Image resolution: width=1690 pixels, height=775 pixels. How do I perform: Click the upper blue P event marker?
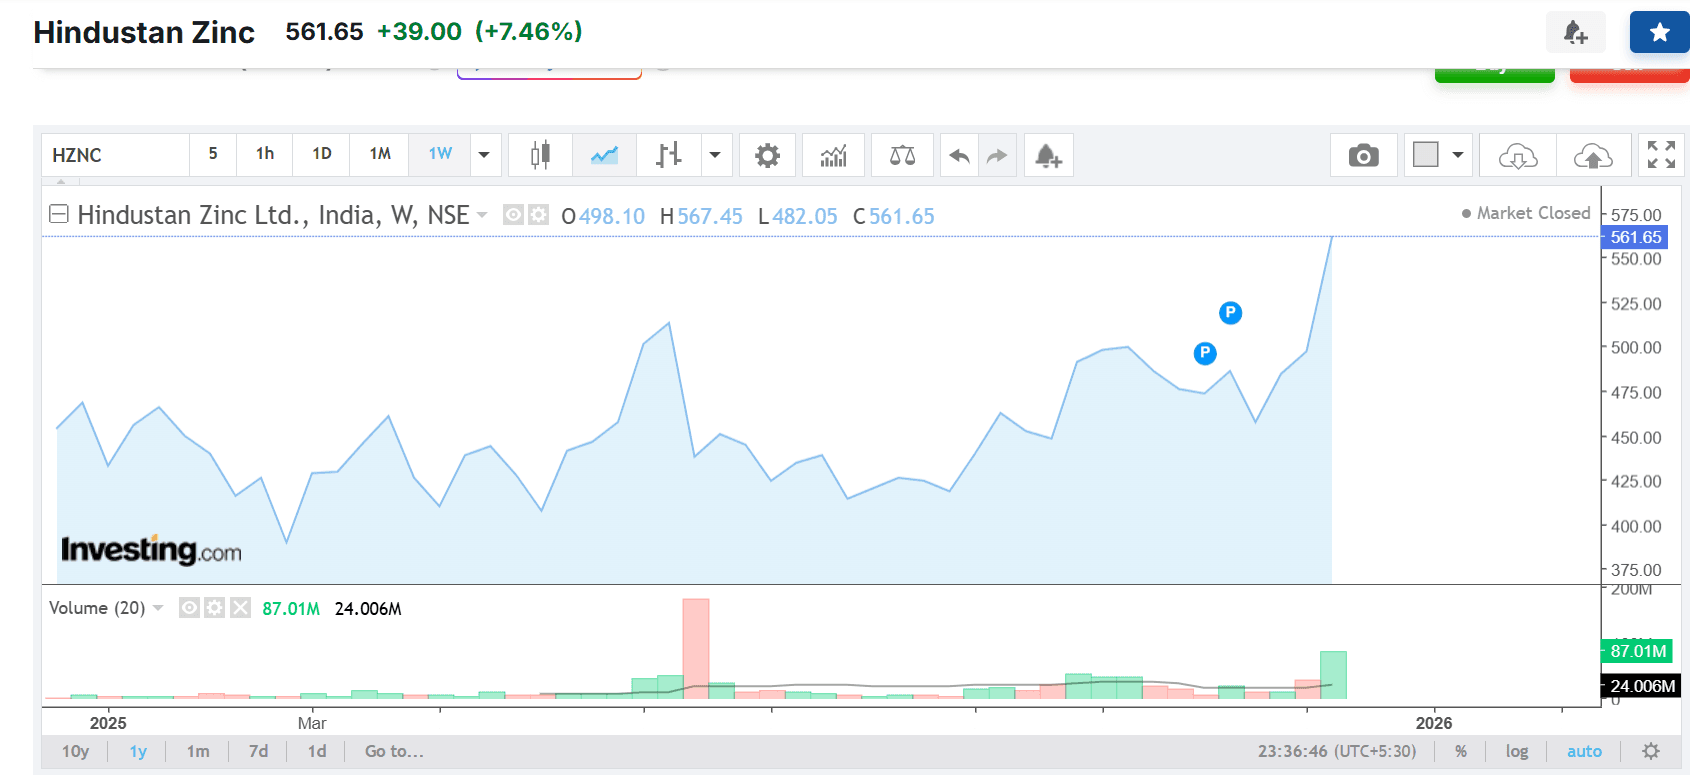click(x=1230, y=313)
